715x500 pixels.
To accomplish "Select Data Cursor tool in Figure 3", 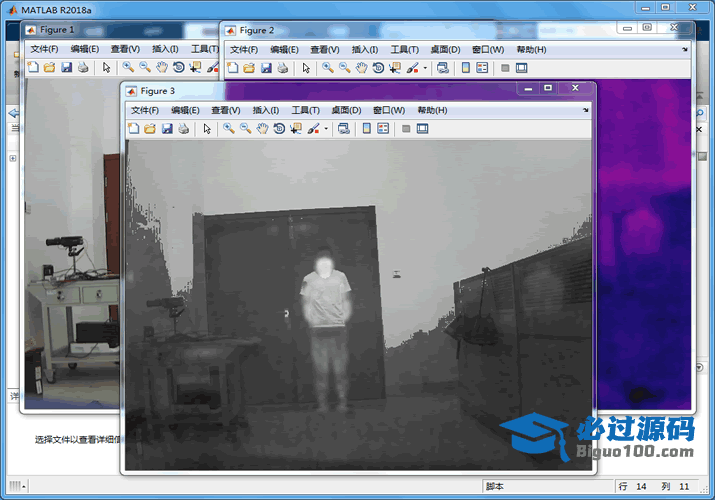I will [x=296, y=128].
